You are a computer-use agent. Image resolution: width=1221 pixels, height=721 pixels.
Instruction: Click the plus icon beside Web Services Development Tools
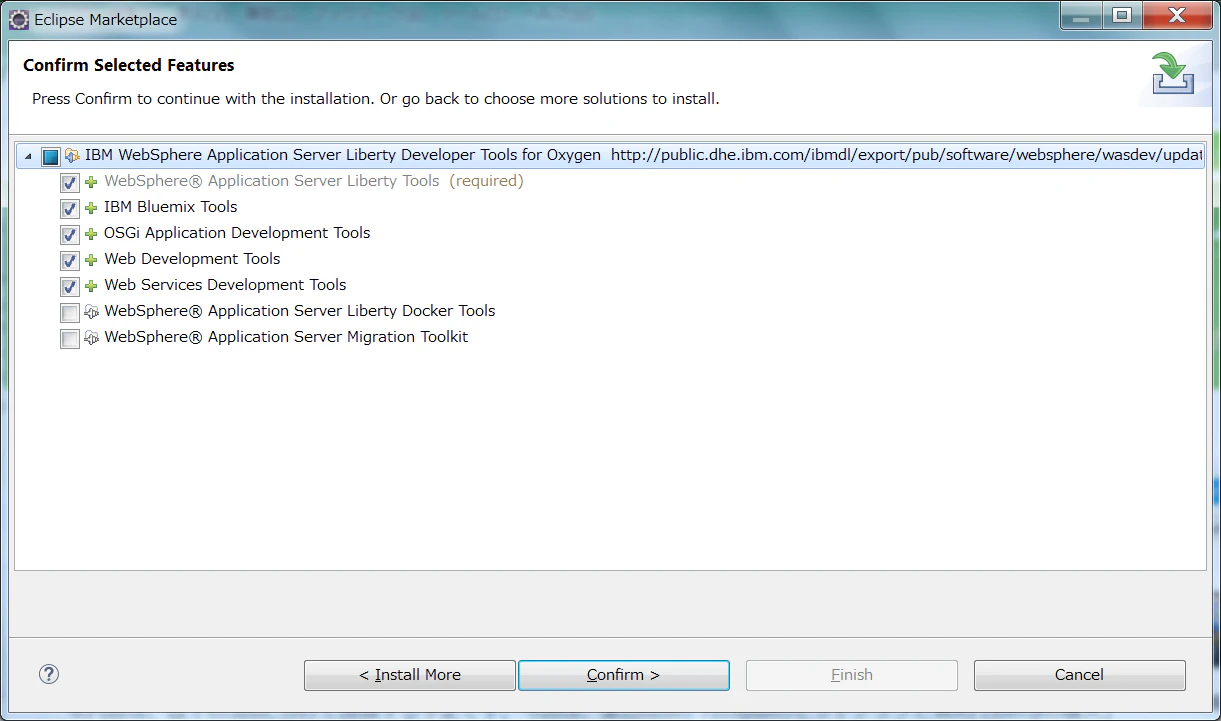[91, 286]
